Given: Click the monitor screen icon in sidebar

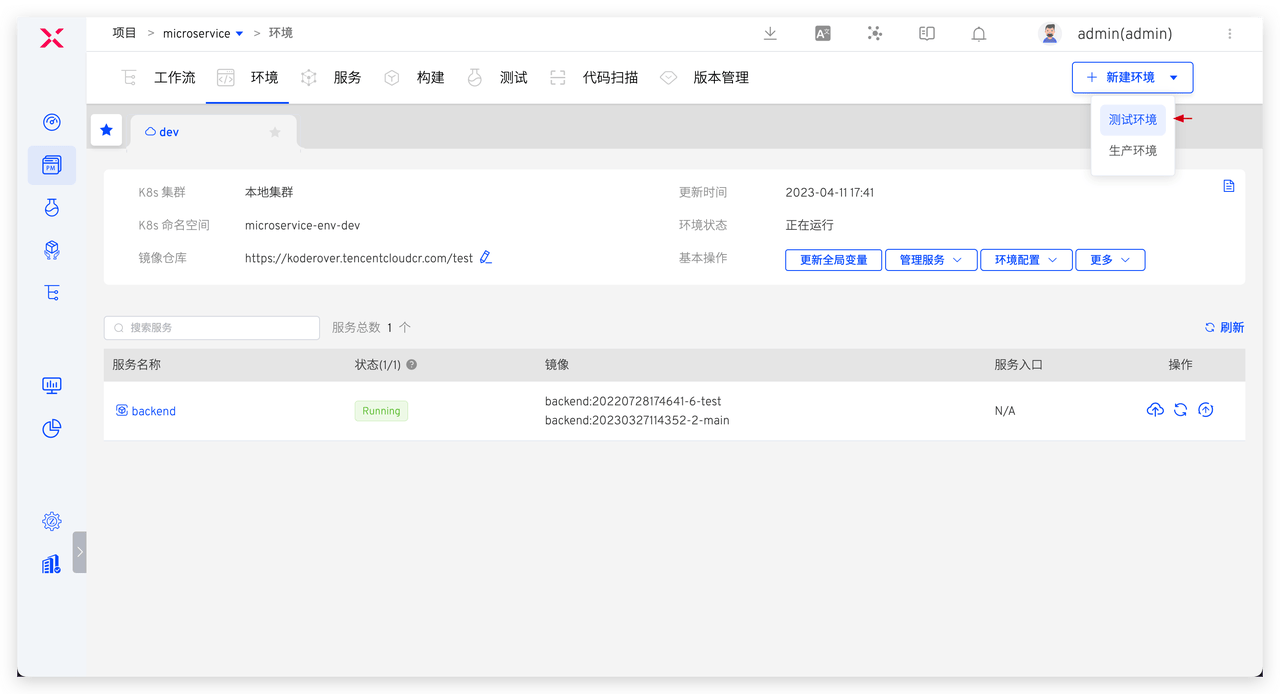Looking at the screenshot, I should [51, 385].
